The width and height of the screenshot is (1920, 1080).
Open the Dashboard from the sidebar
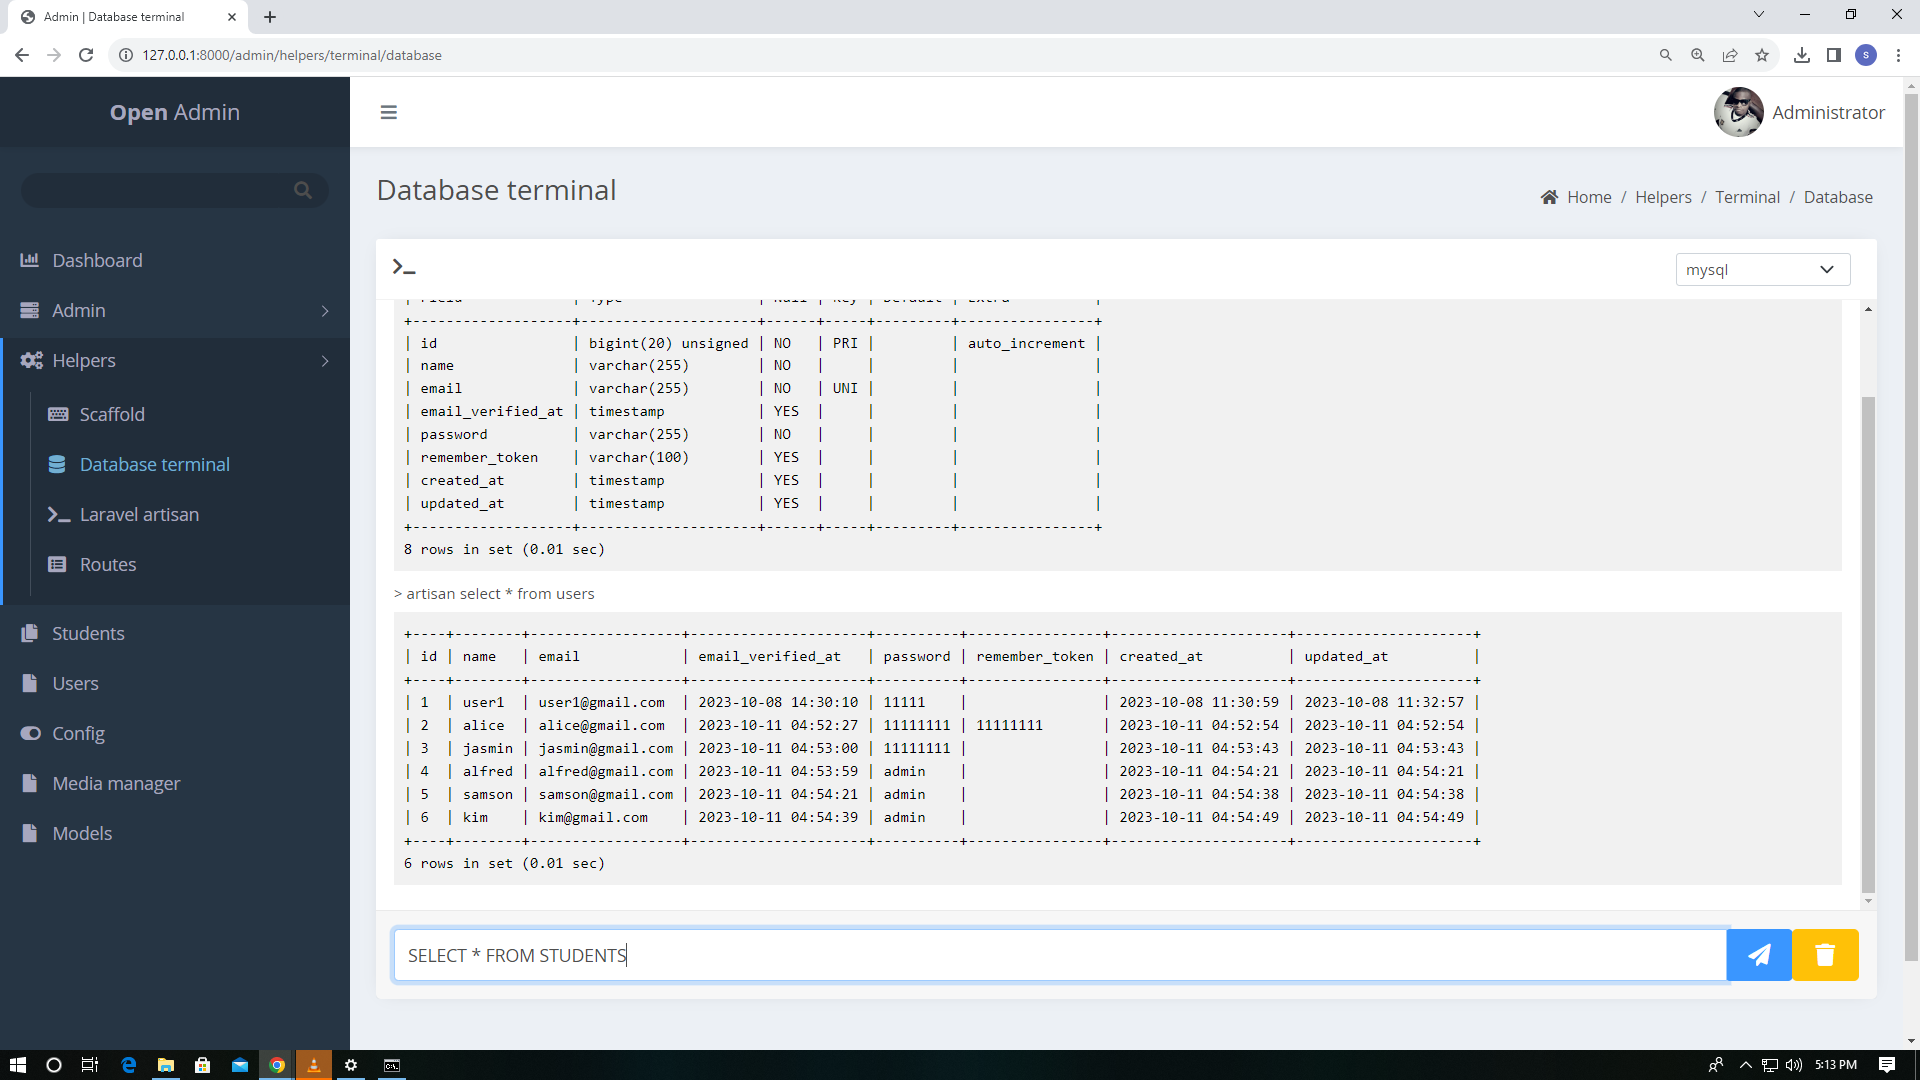pos(97,260)
